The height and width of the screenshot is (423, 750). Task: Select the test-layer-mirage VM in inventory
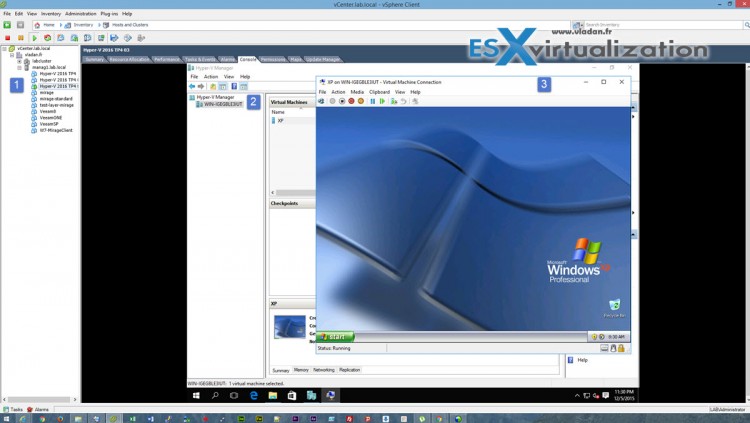coord(56,105)
